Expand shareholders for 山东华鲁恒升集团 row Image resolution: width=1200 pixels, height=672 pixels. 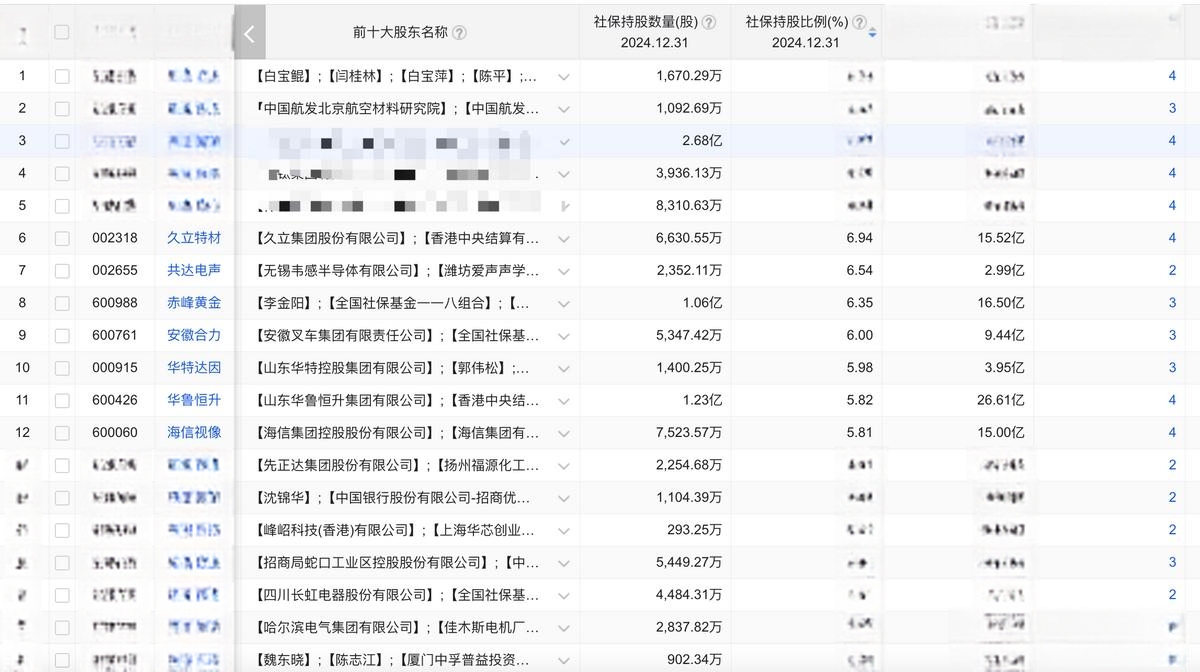tap(564, 400)
